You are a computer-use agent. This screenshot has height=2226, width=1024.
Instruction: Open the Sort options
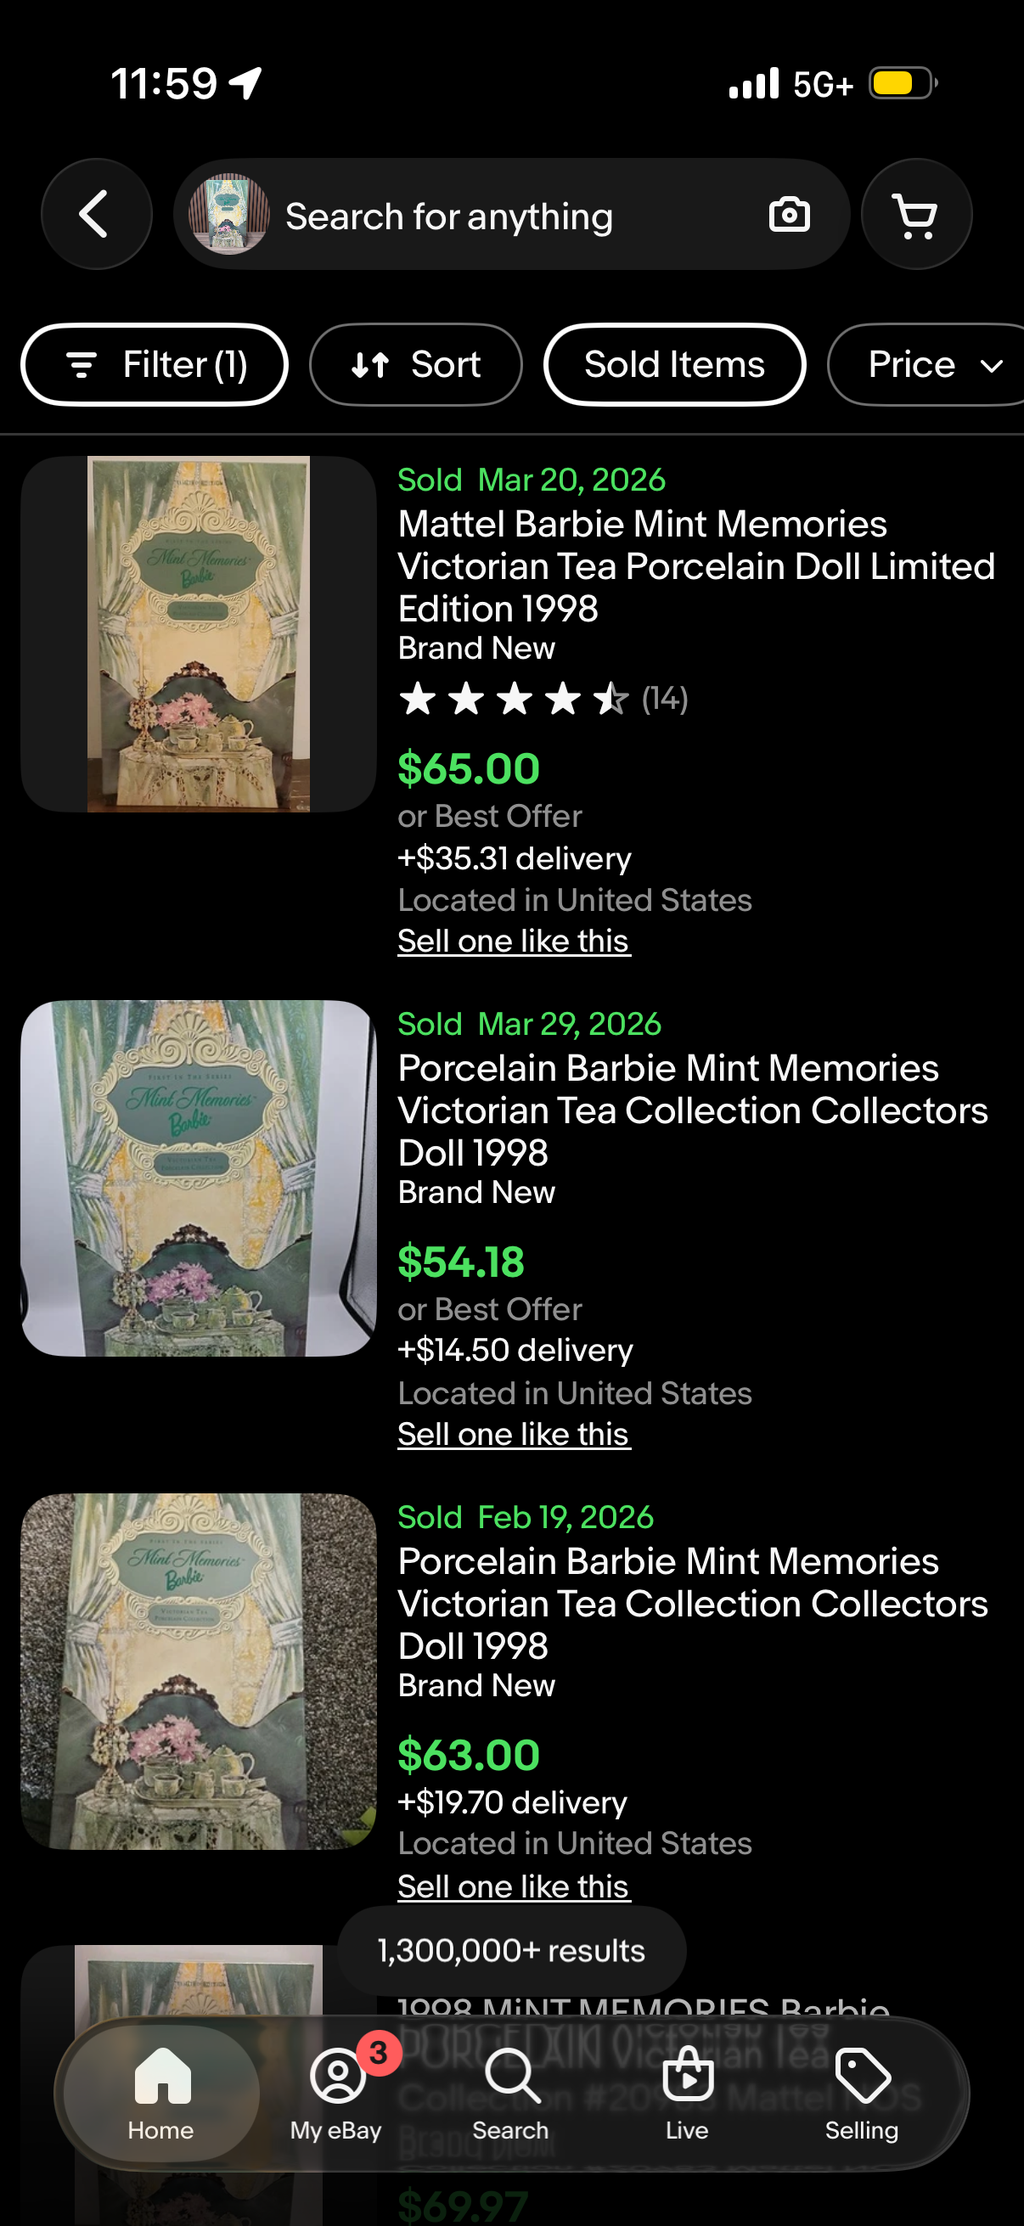416,365
